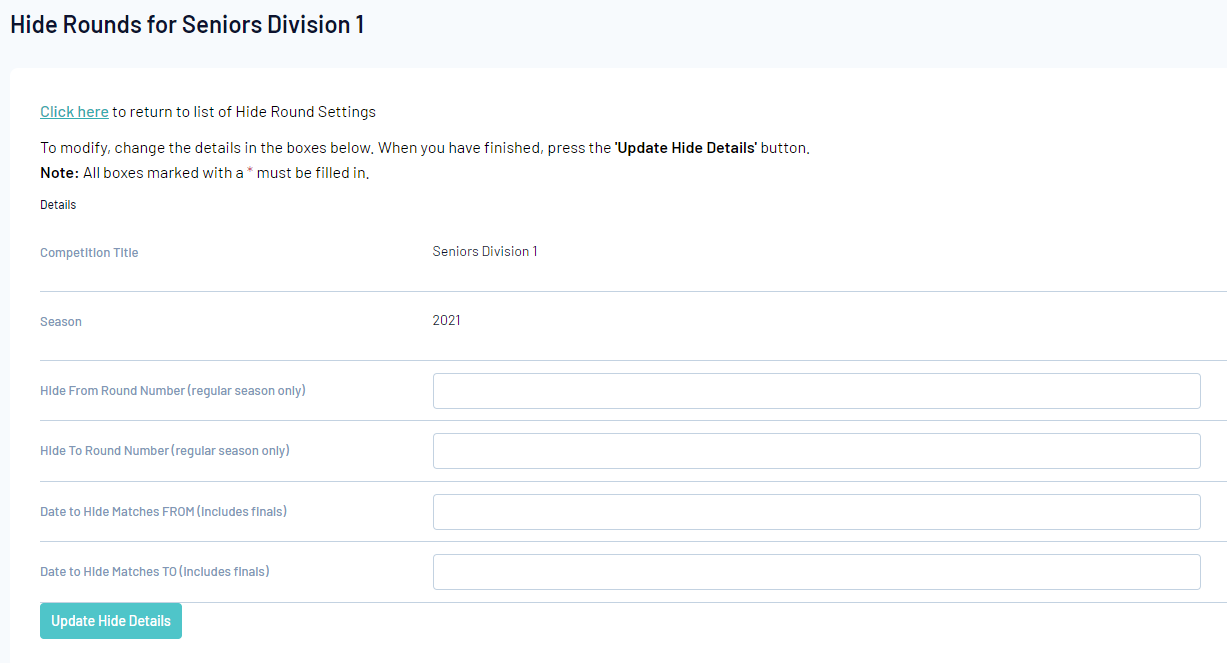The width and height of the screenshot is (1227, 663).
Task: Click the small 'Details' section heading
Action: (x=58, y=205)
